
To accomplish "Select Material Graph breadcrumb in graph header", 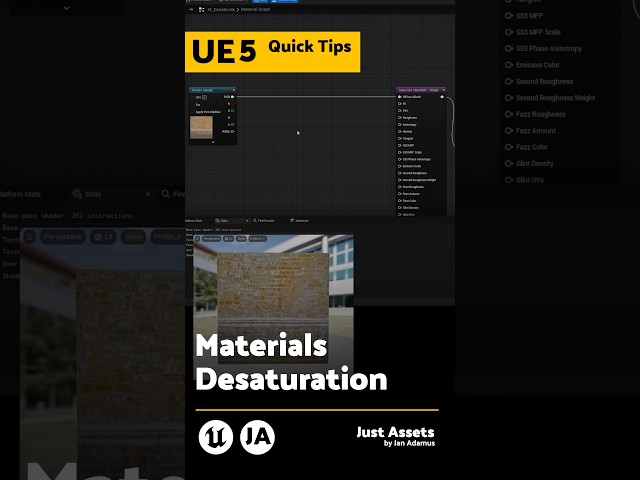I will click(256, 9).
